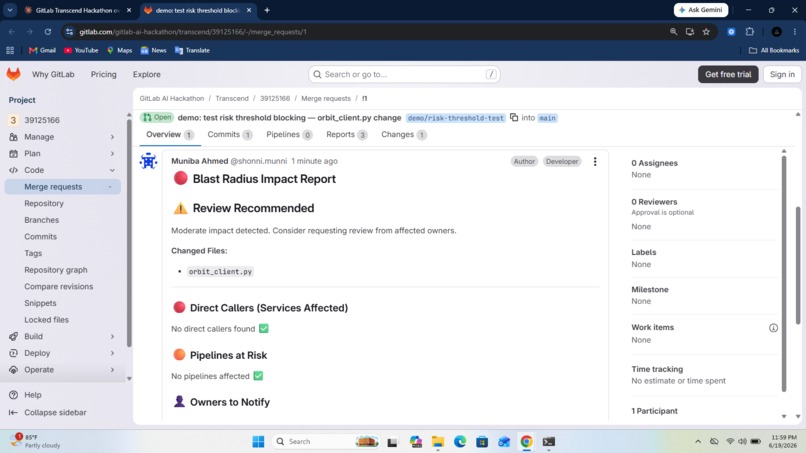Image resolution: width=806 pixels, height=453 pixels.
Task: Bookmark this page with star icon
Action: point(706,32)
